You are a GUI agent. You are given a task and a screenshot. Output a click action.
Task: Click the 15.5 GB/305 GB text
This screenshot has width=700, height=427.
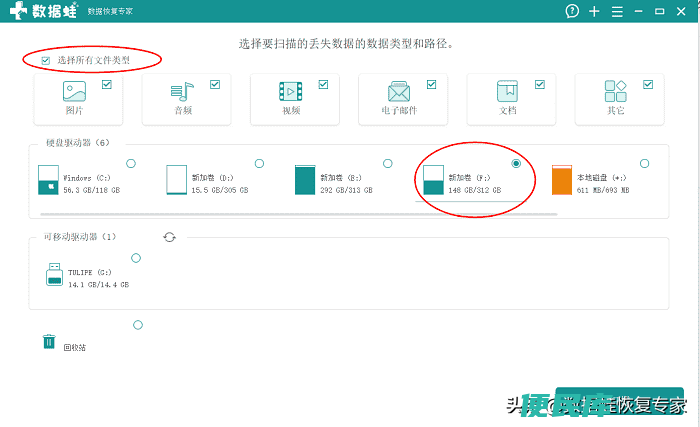[x=220, y=190]
